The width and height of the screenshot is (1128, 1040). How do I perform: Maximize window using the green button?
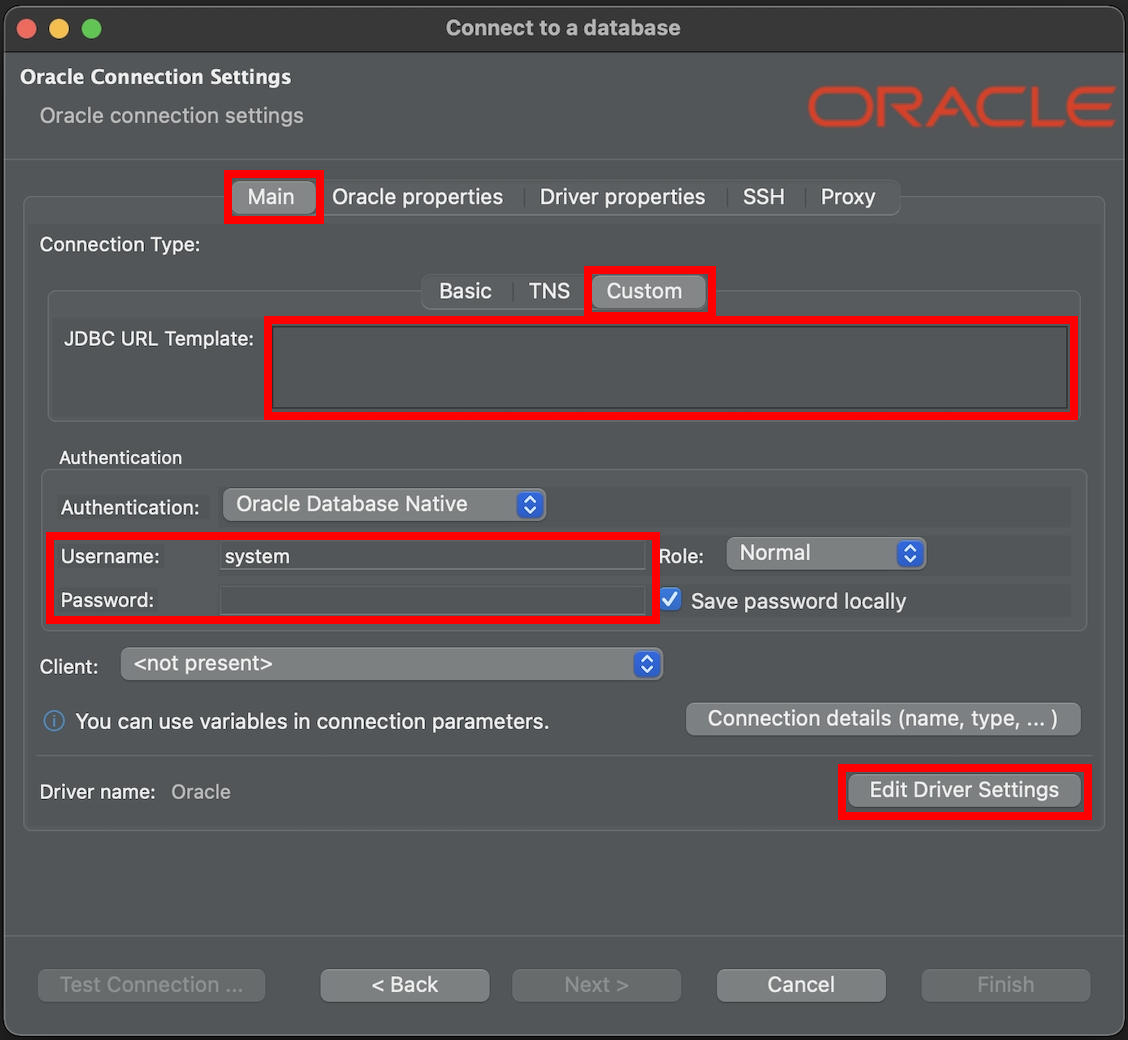(91, 29)
